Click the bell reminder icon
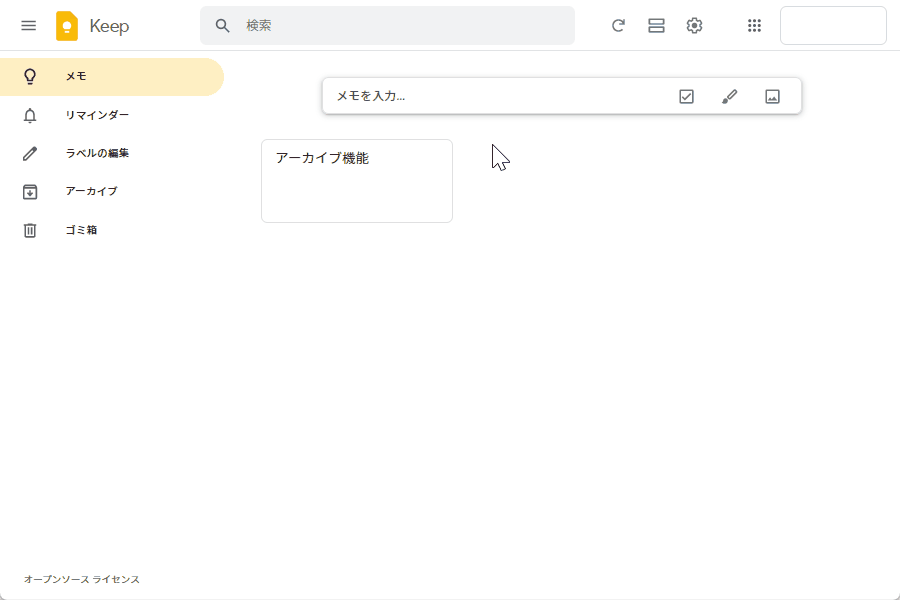Screen dimensions: 900x600 (x=30, y=115)
